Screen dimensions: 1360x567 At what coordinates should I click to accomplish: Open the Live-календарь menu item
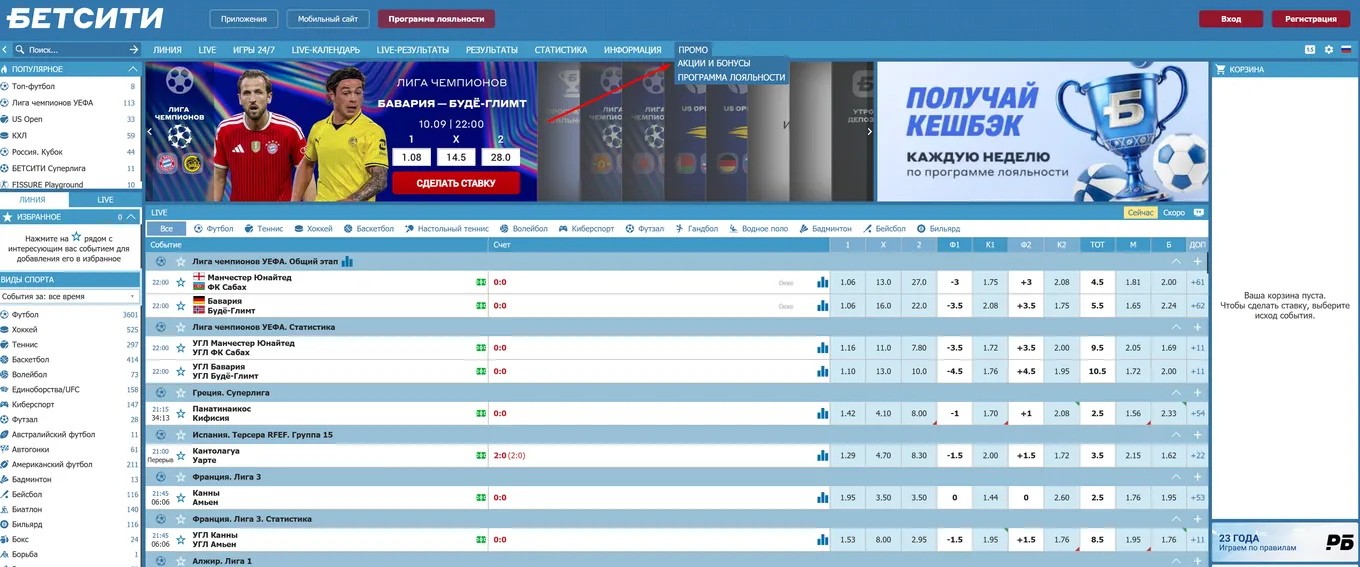click(325, 49)
